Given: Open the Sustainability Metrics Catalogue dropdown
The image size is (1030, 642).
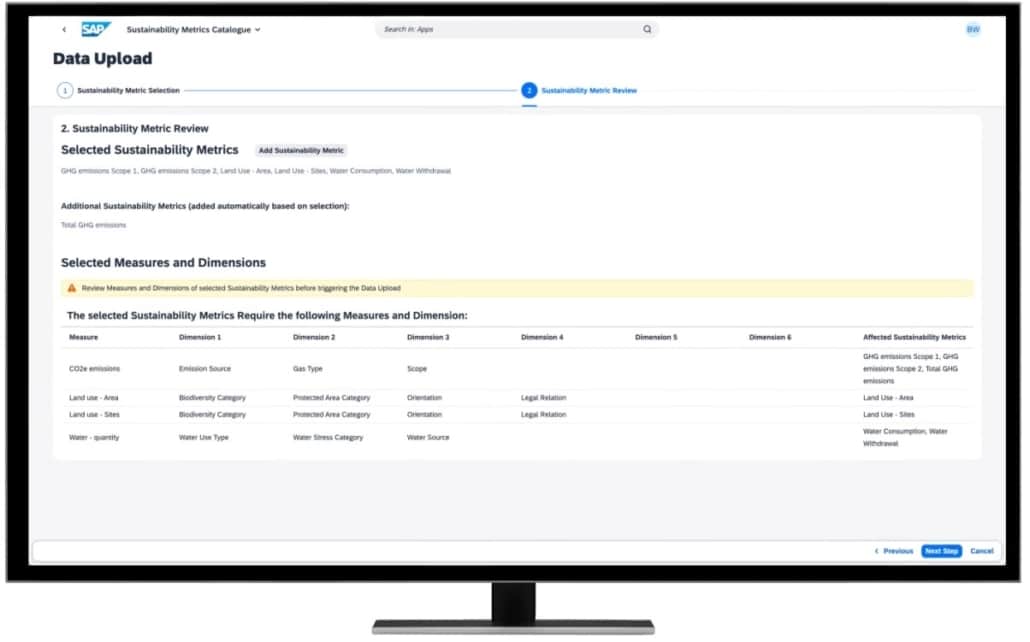Looking at the screenshot, I should (x=192, y=29).
